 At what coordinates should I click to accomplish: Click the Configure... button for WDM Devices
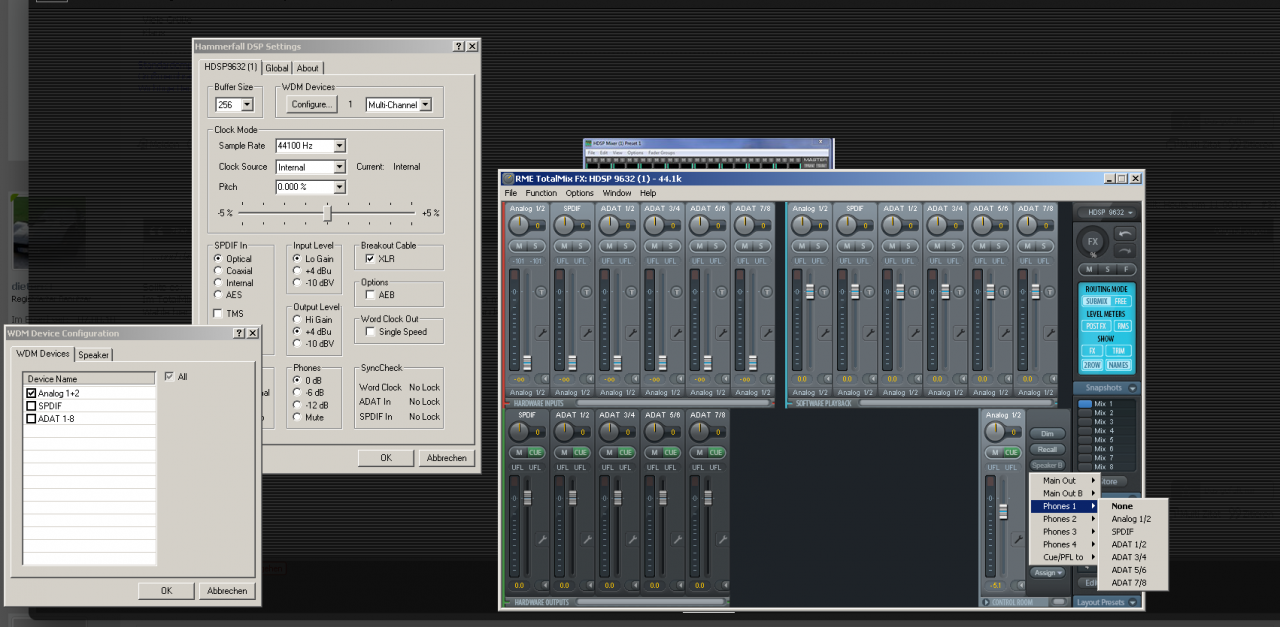[311, 104]
